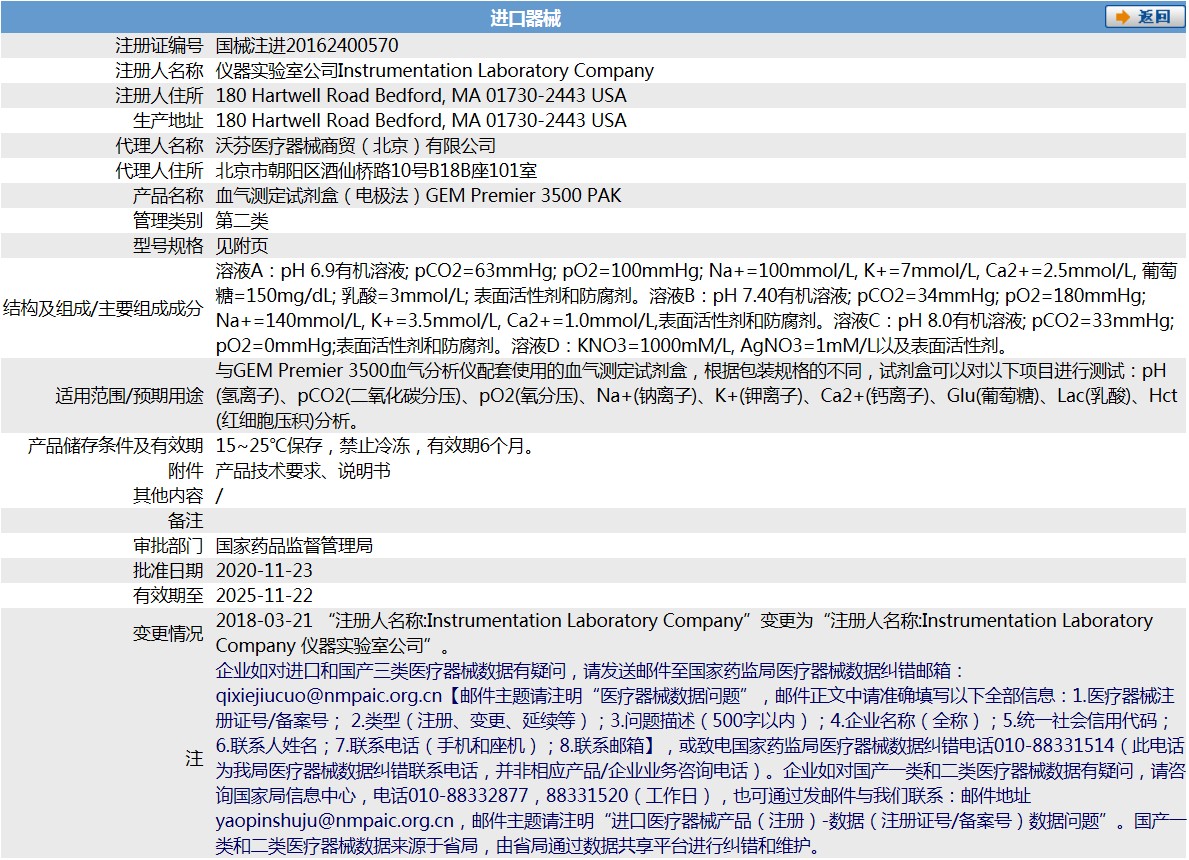Click the 返回 back button
The width and height of the screenshot is (1189, 860).
coord(1144,17)
